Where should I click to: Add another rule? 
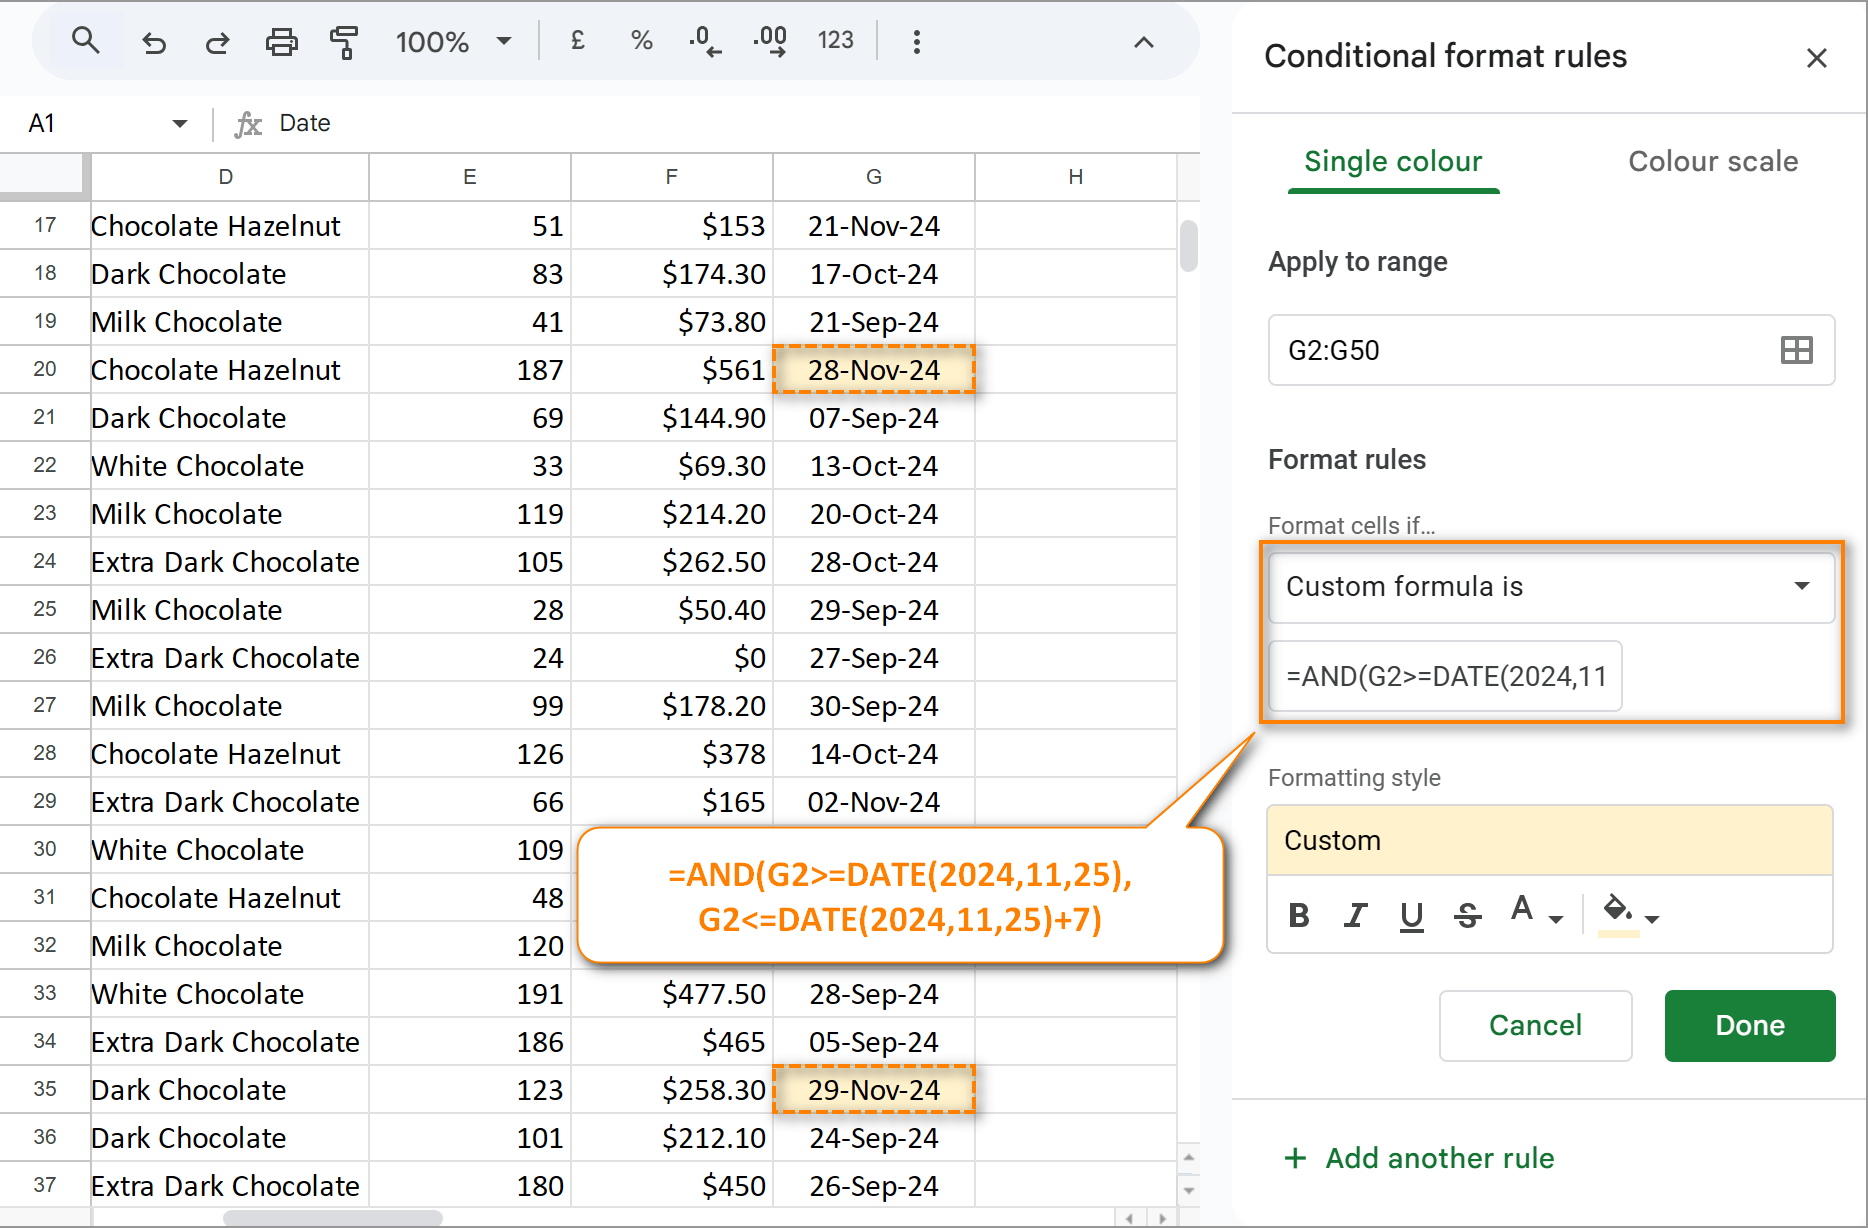1419,1158
